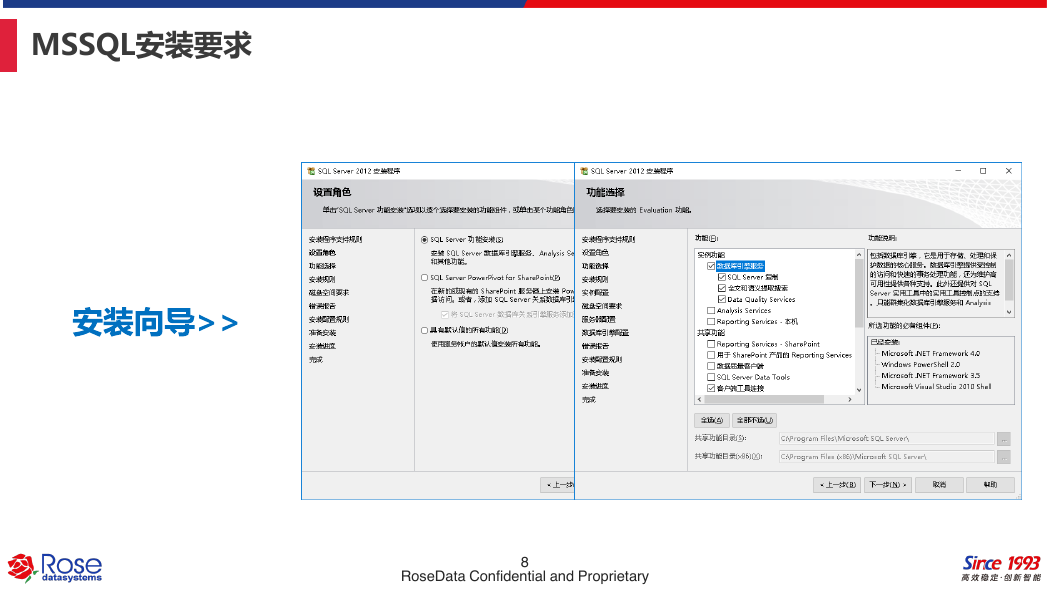Click feature list scroll-down arrow
Screen dimensions: 1050x591
pos(859,390)
